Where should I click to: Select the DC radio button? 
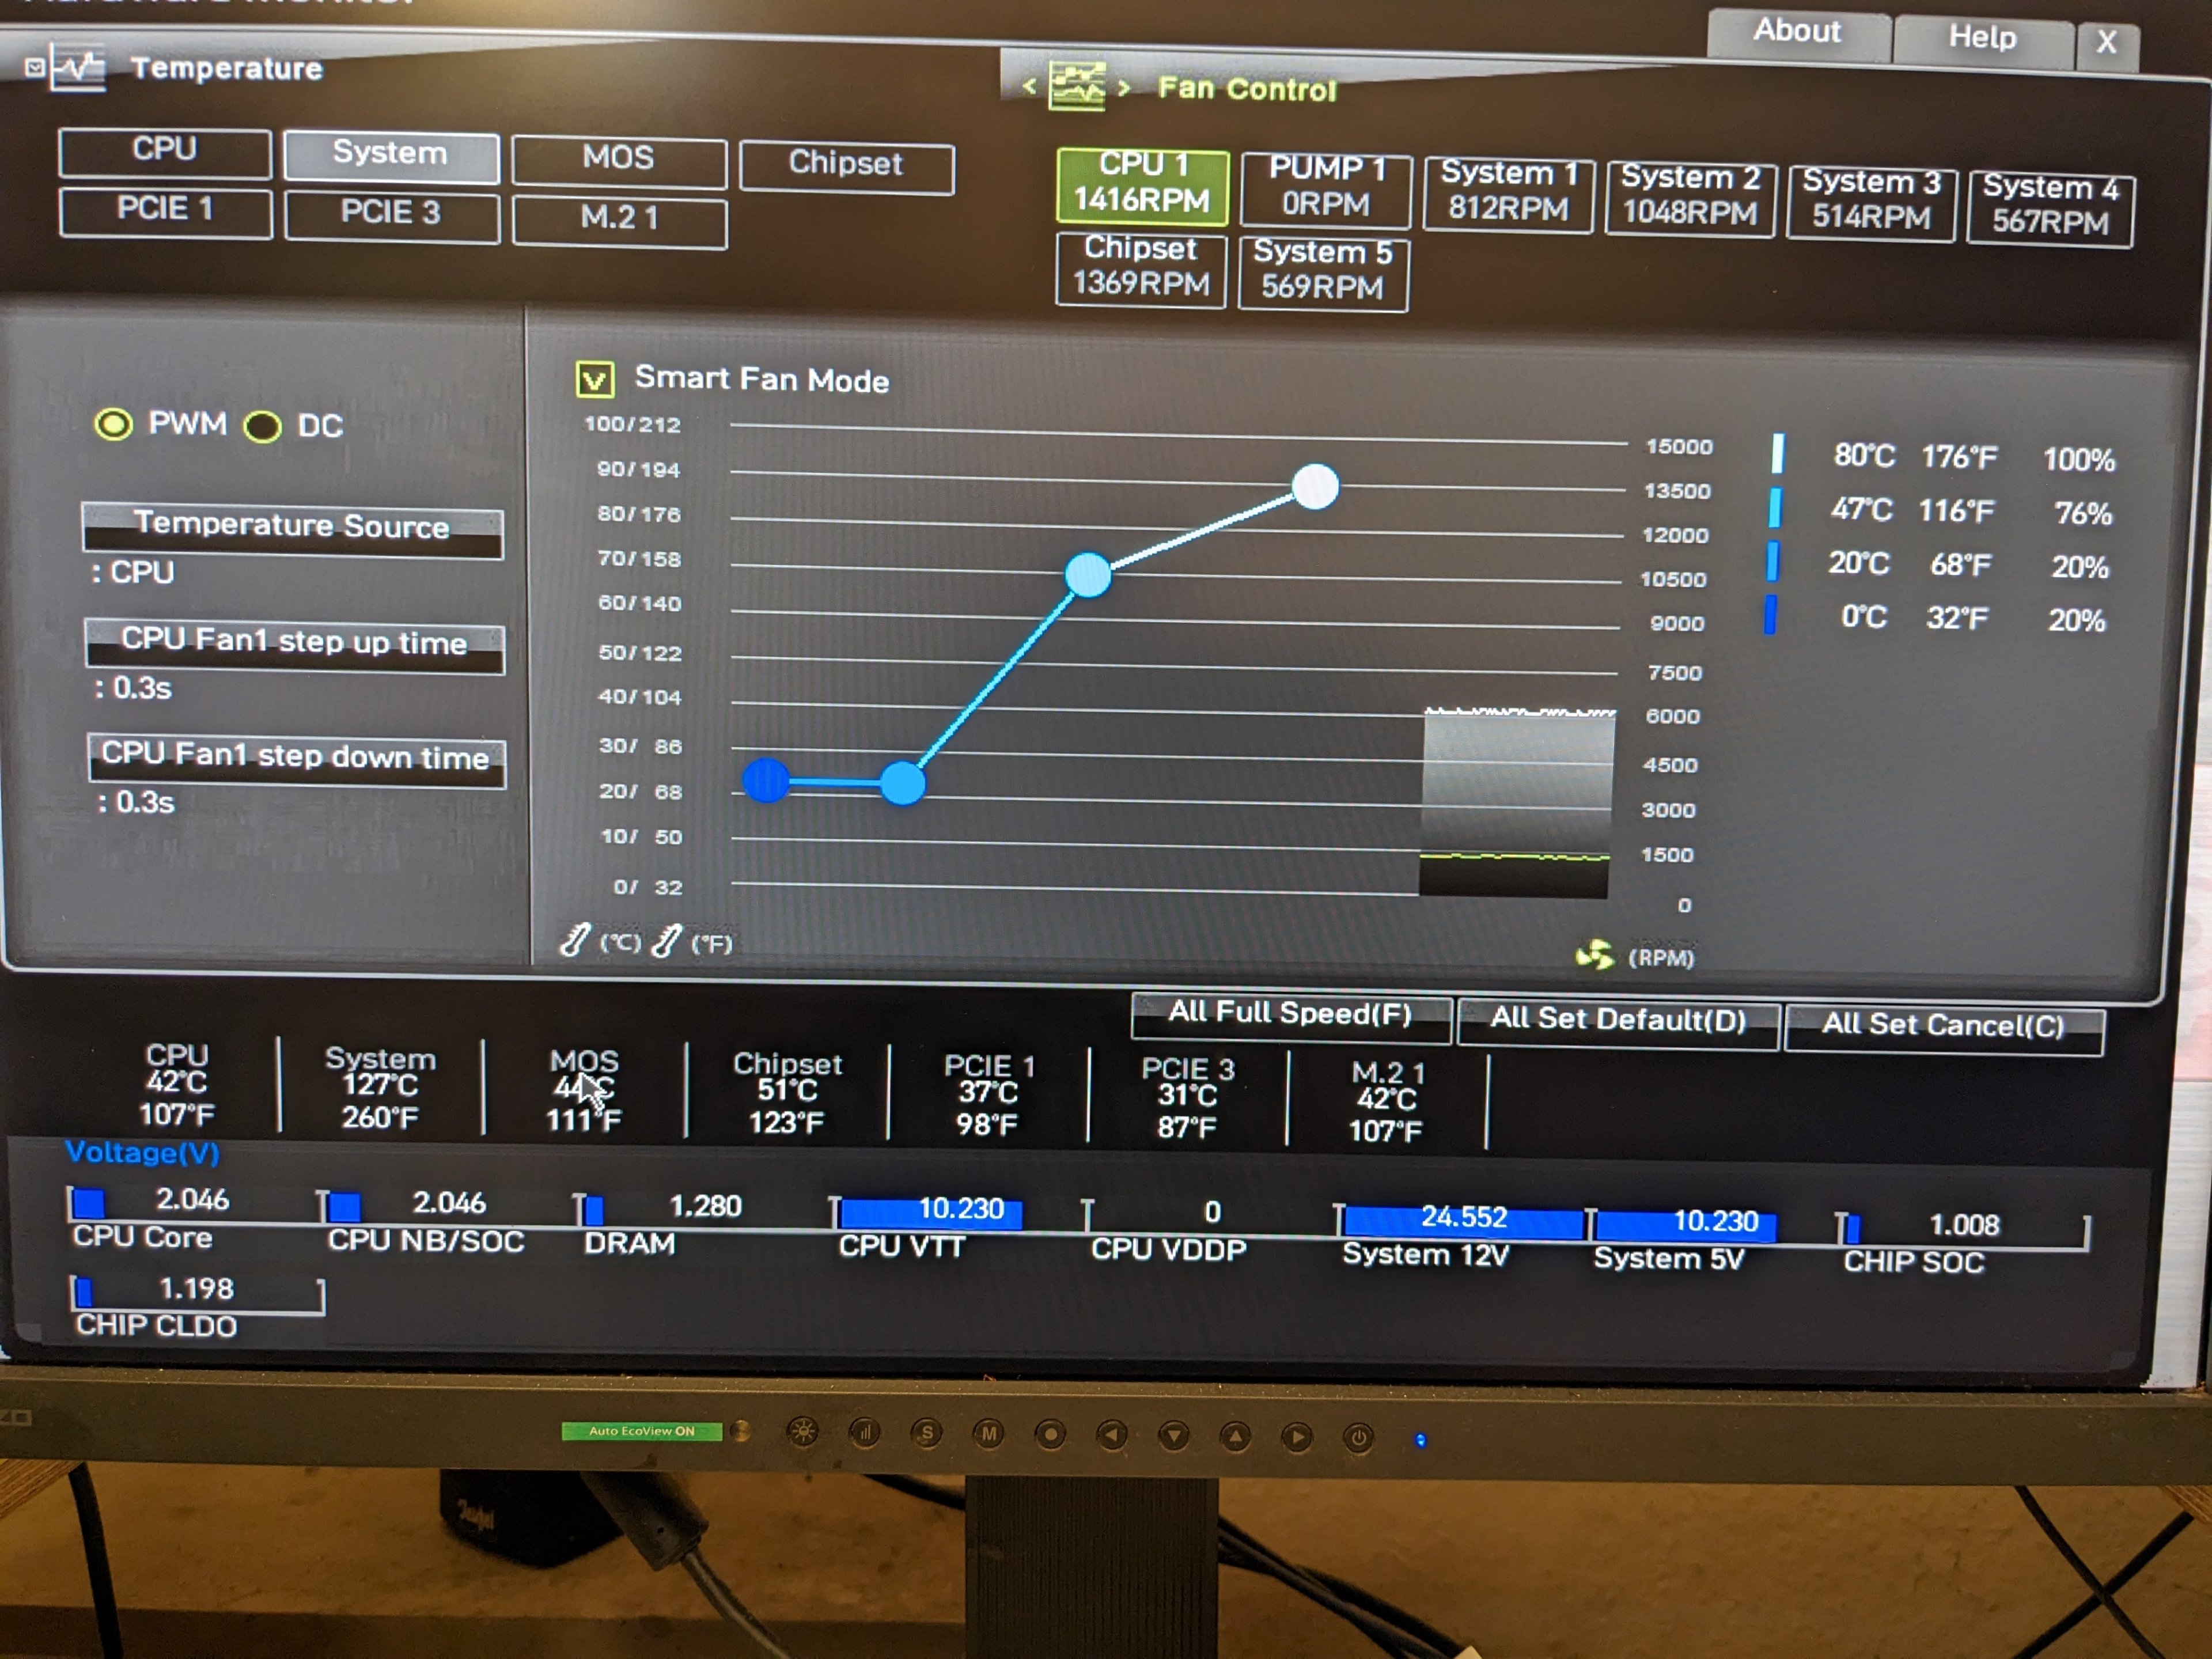click(263, 427)
